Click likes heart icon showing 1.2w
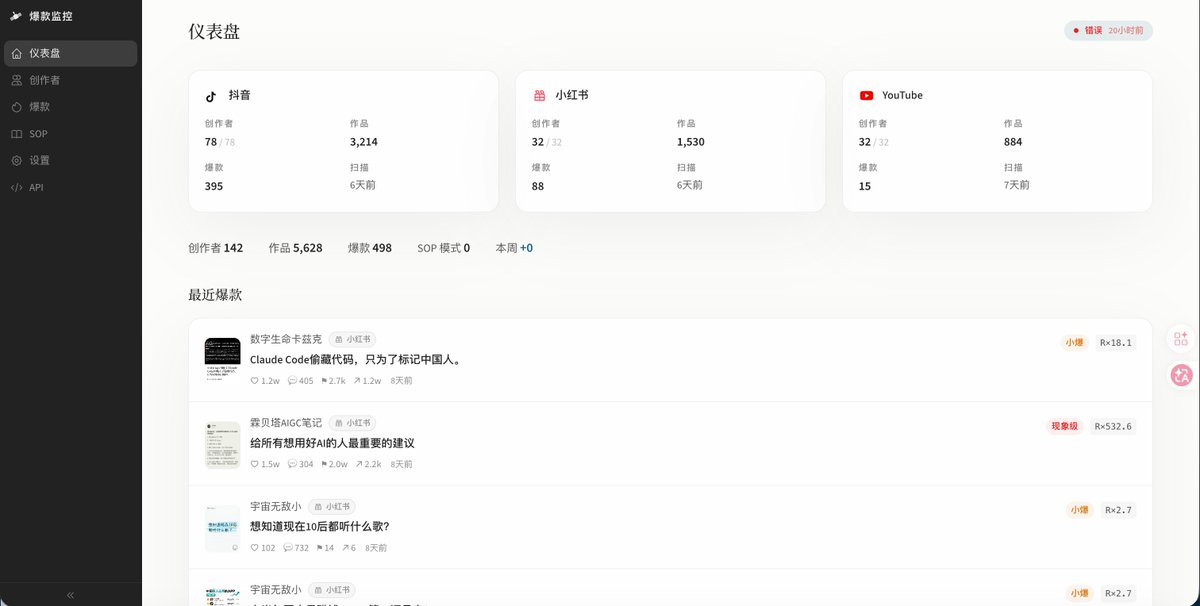This screenshot has width=1200, height=606. 254,381
